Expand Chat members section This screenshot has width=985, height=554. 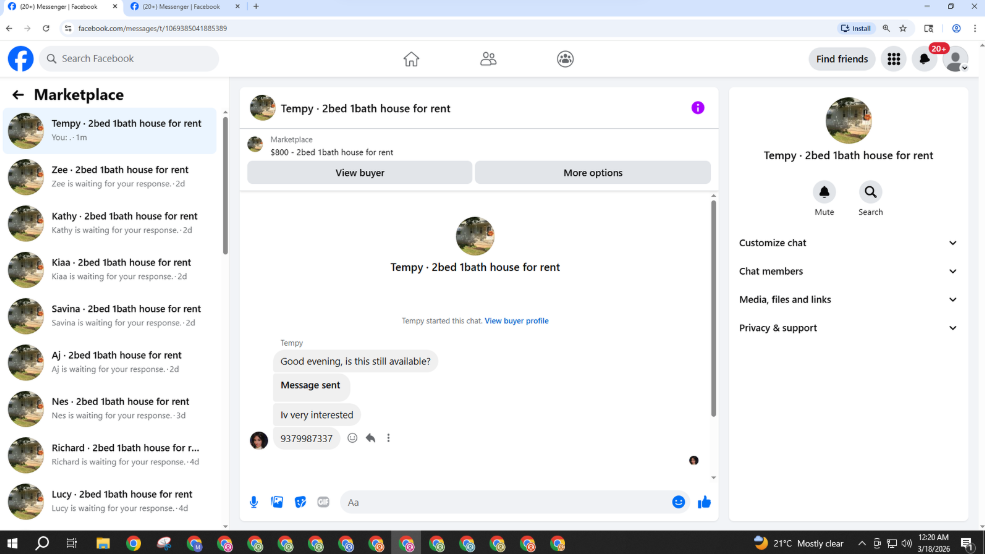pos(848,271)
